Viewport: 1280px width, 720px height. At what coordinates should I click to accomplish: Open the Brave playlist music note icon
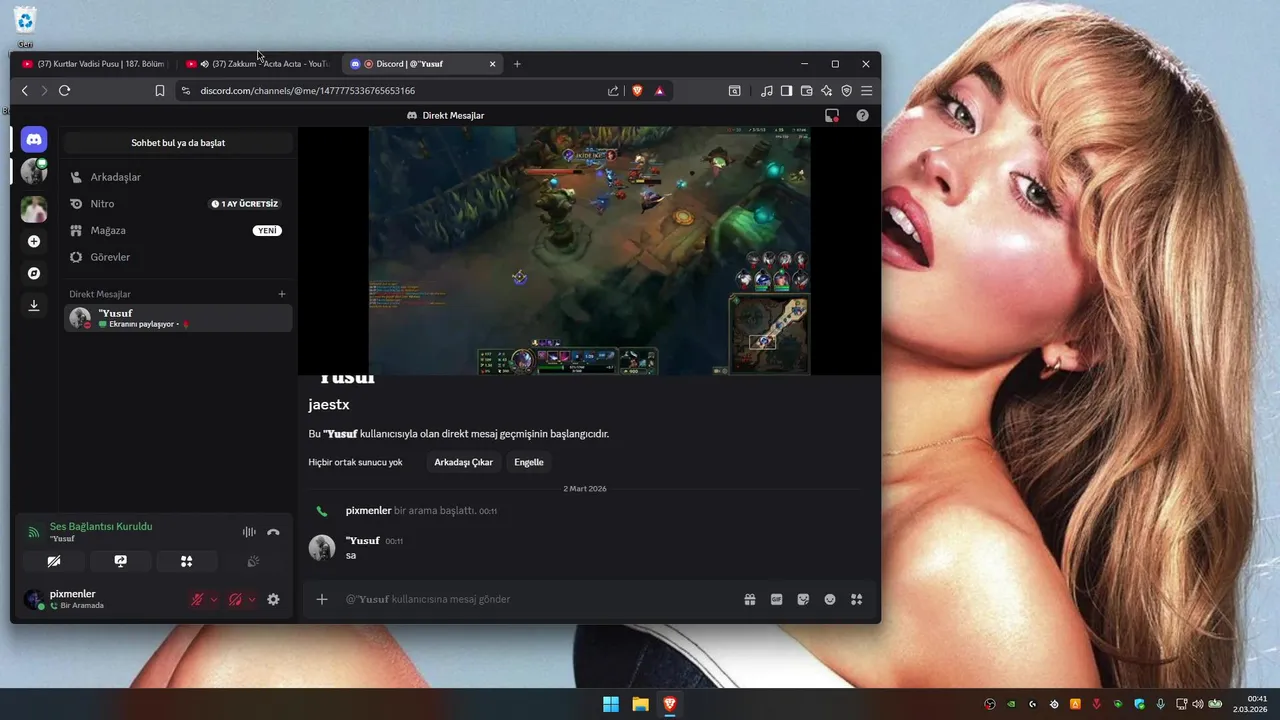coord(767,90)
